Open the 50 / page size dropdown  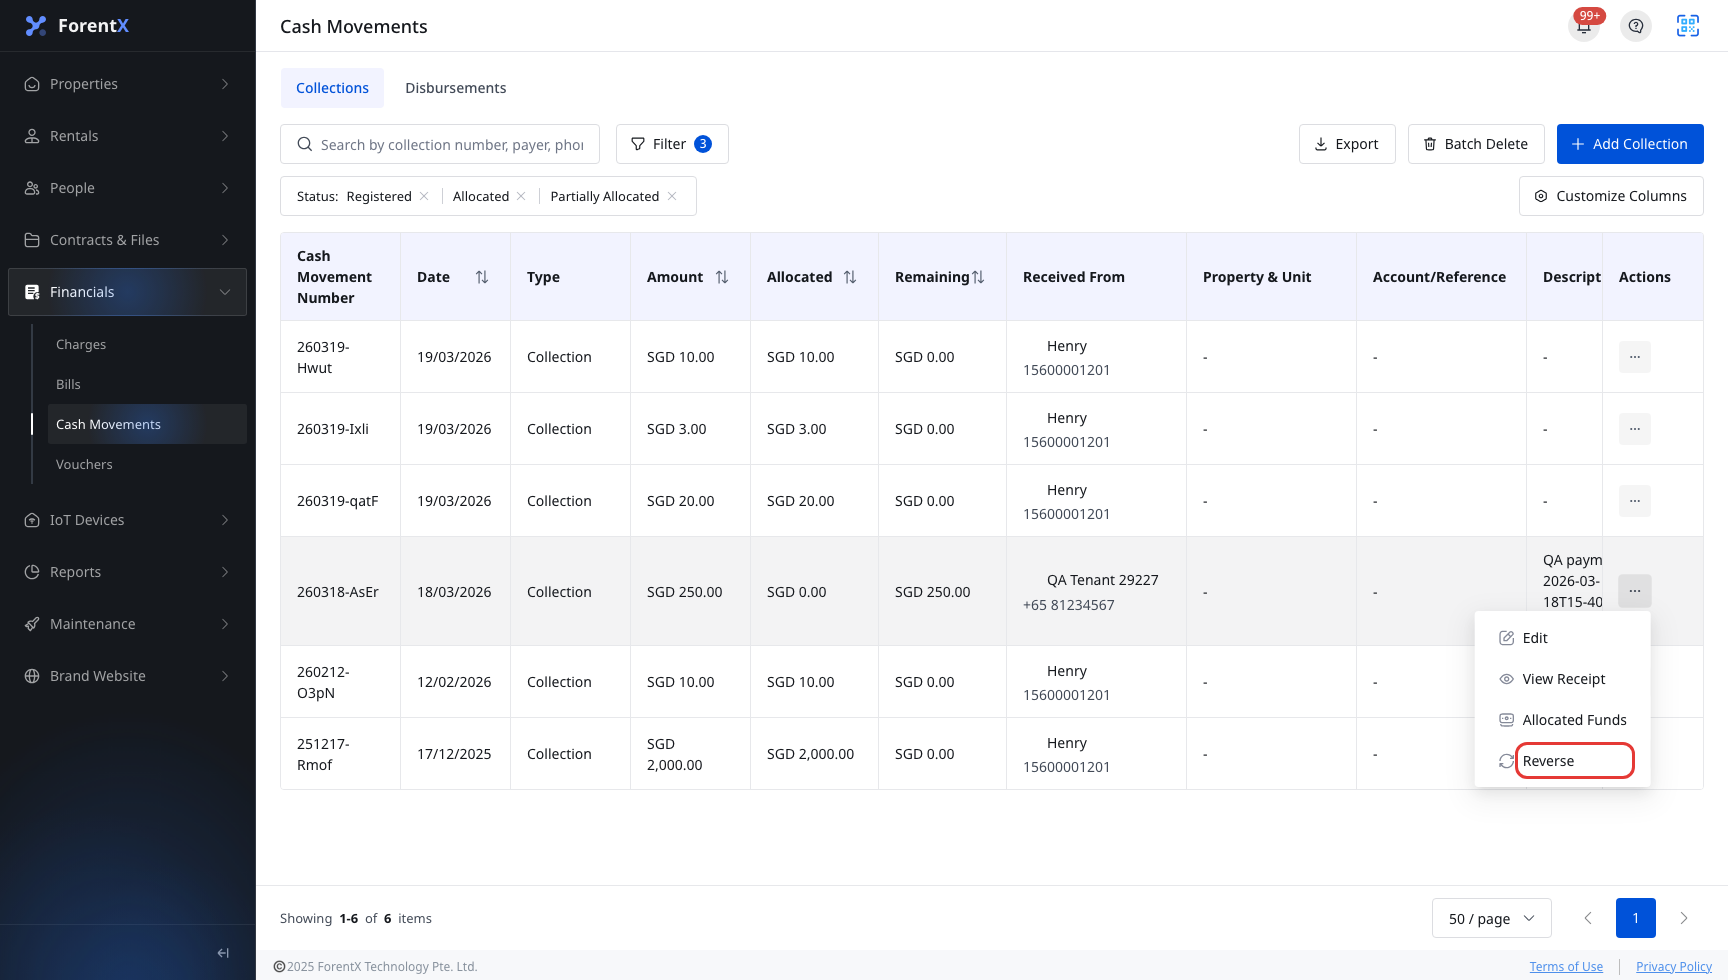1492,918
